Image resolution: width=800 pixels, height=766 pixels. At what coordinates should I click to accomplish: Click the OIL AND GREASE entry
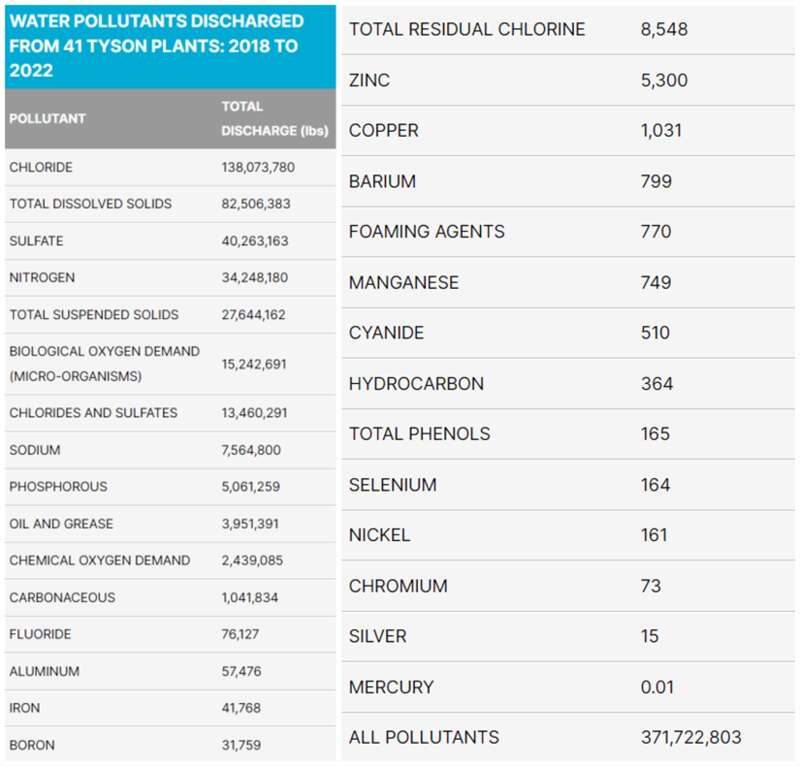tap(61, 524)
